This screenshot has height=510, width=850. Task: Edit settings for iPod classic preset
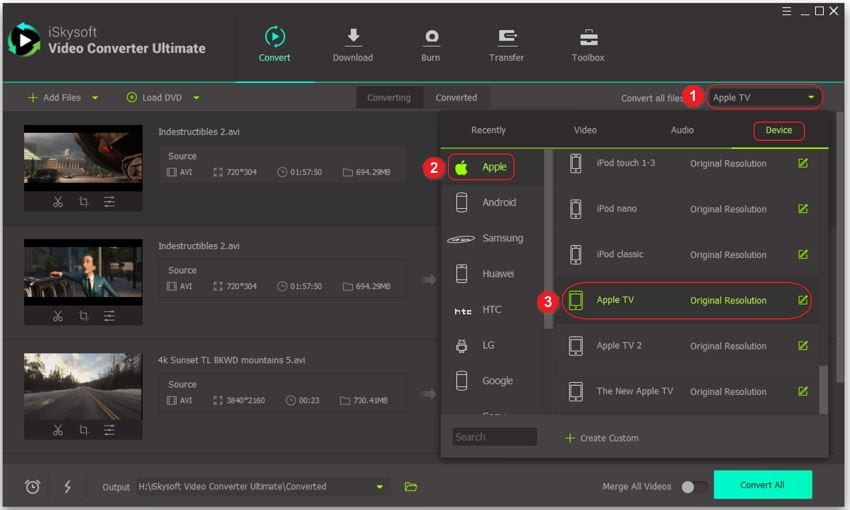pos(803,254)
